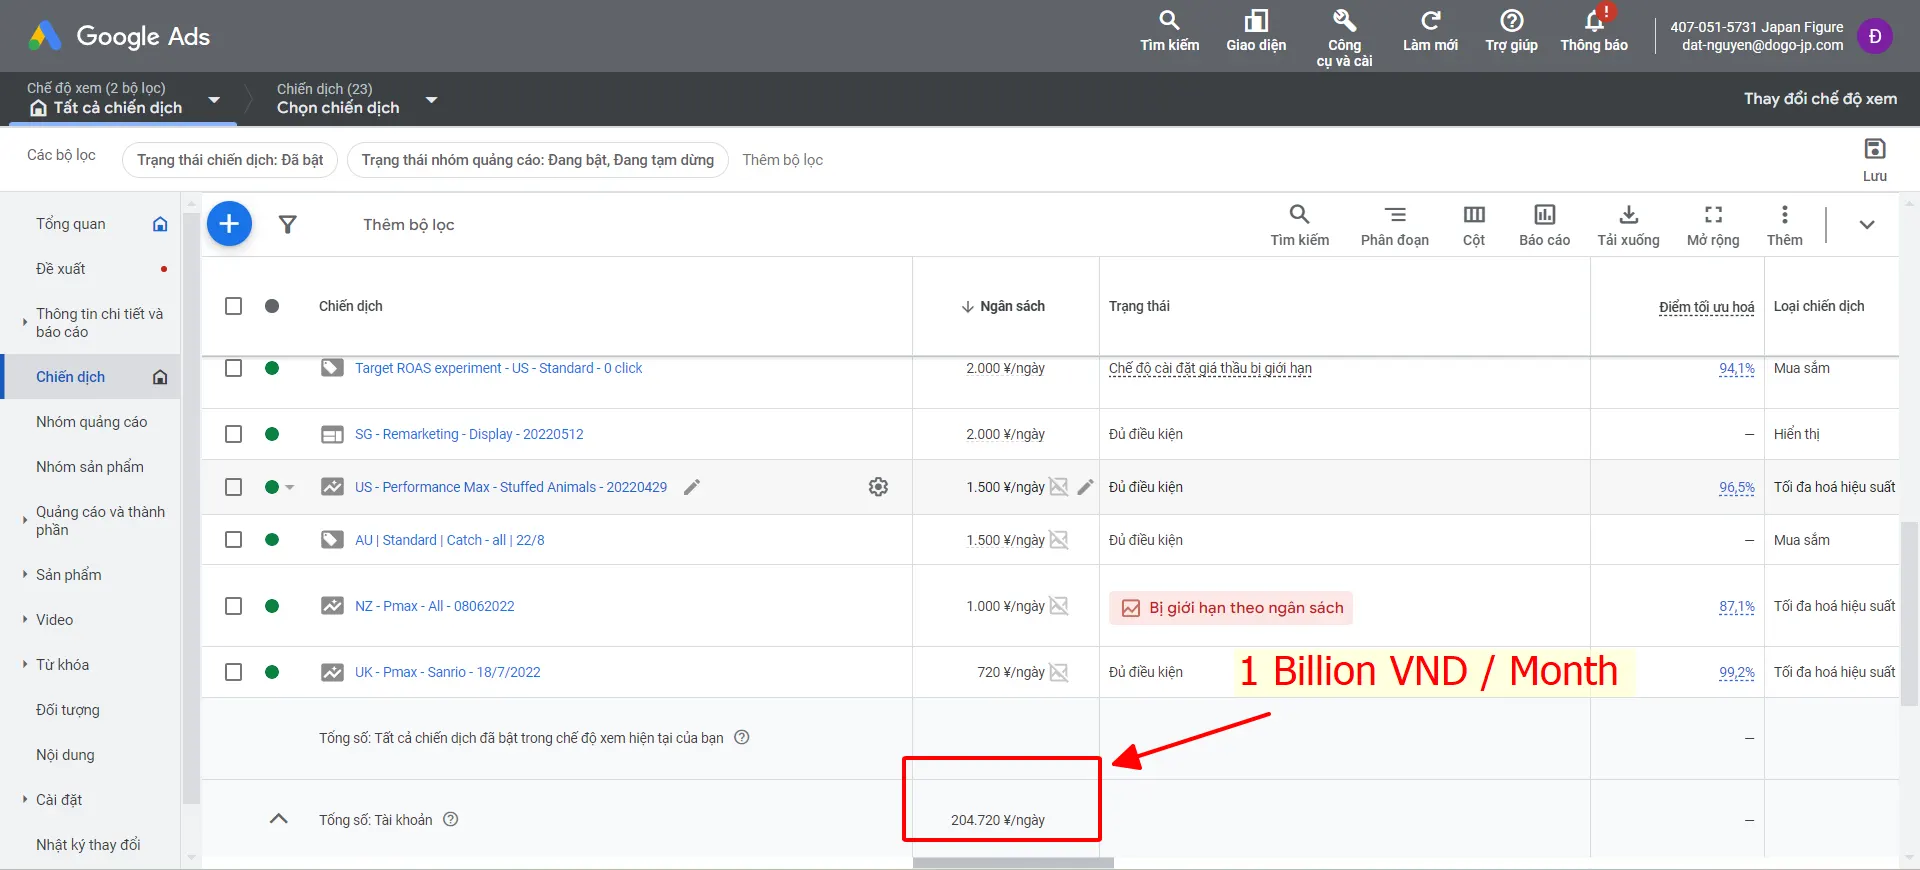Click edit pencil beside US Performance Max name
Viewport: 1920px width, 870px height.
[691, 487]
